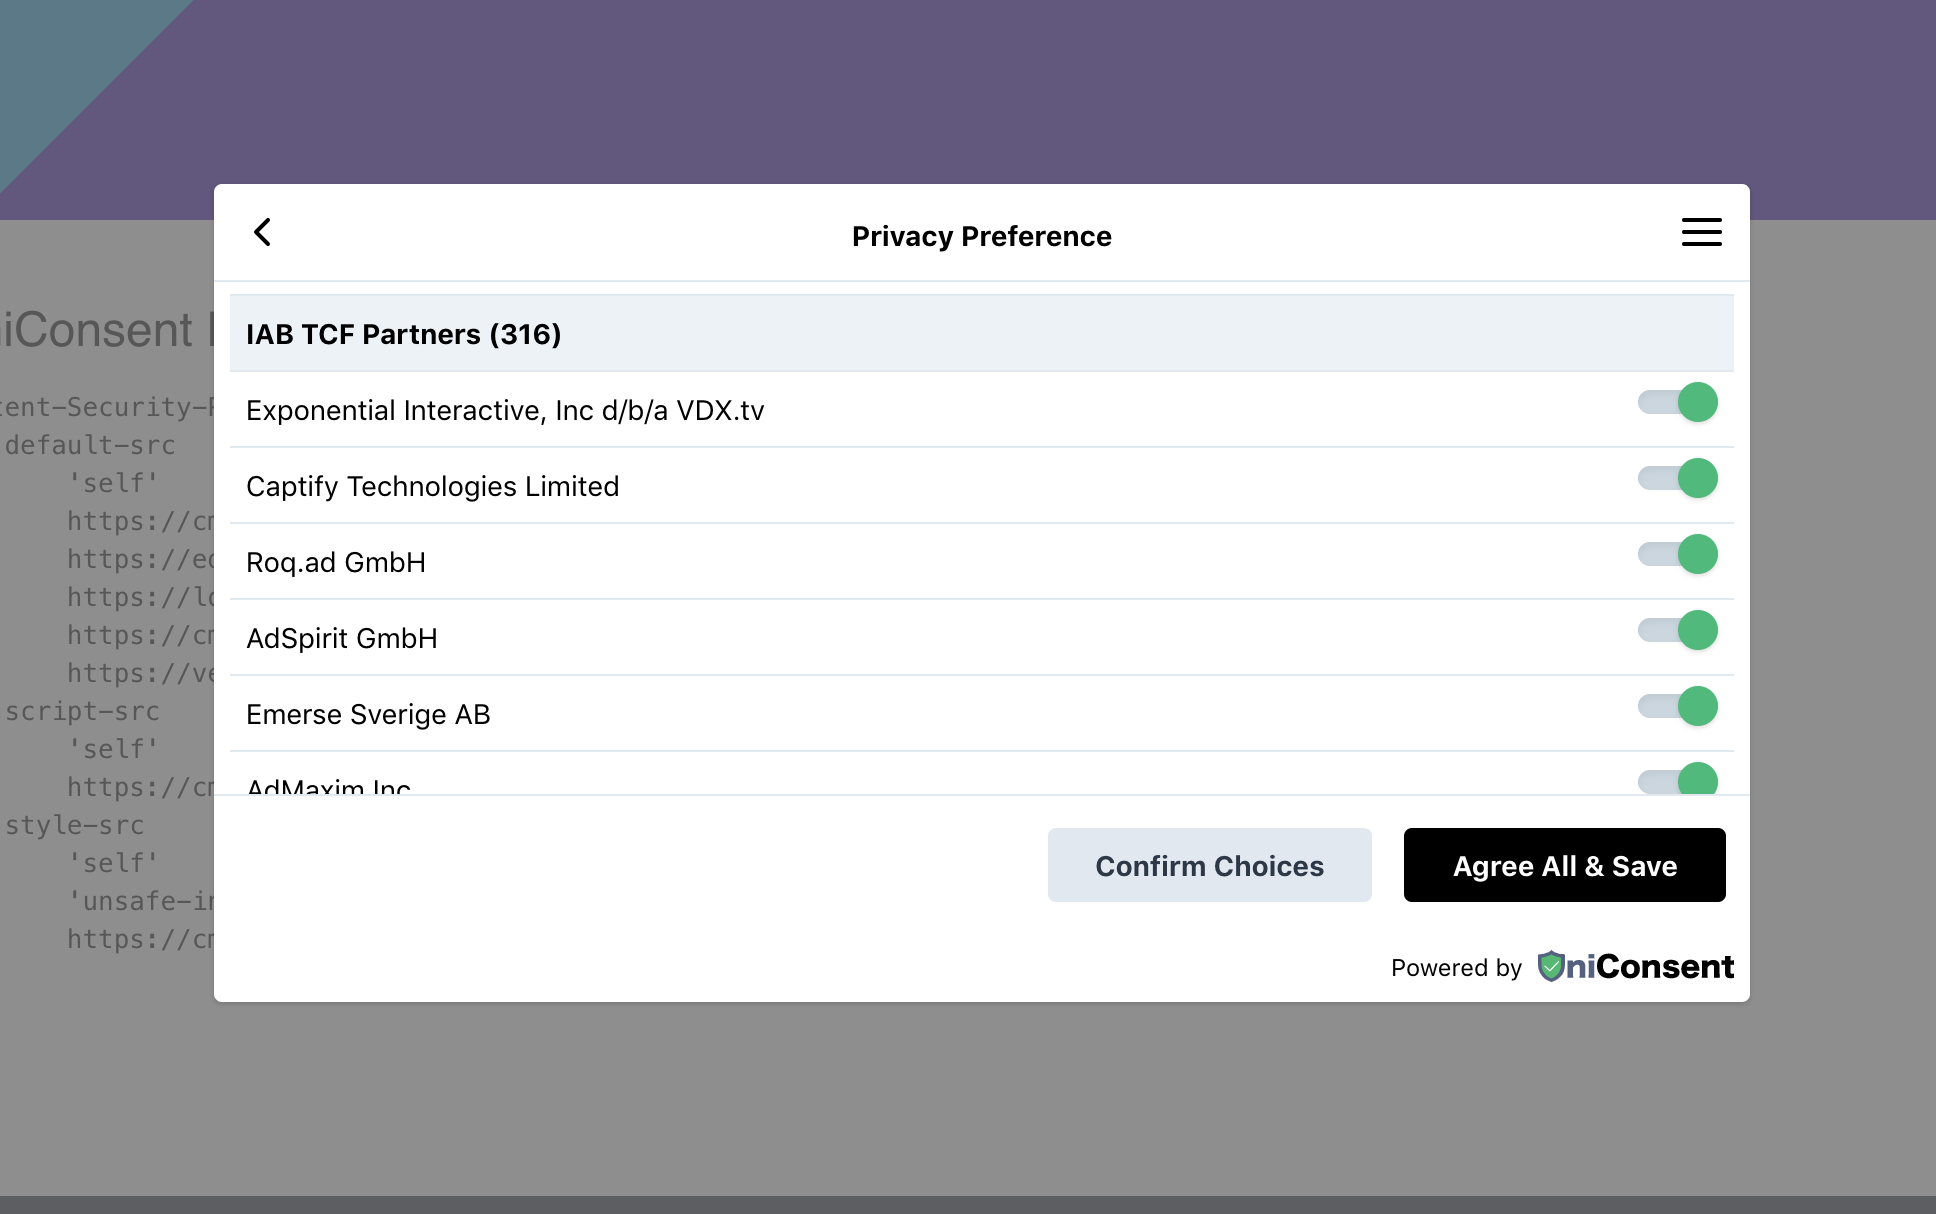Screen dimensions: 1936x1214
Task: Open the AdSpirit GmbH vendor entry
Action: [x=341, y=638]
